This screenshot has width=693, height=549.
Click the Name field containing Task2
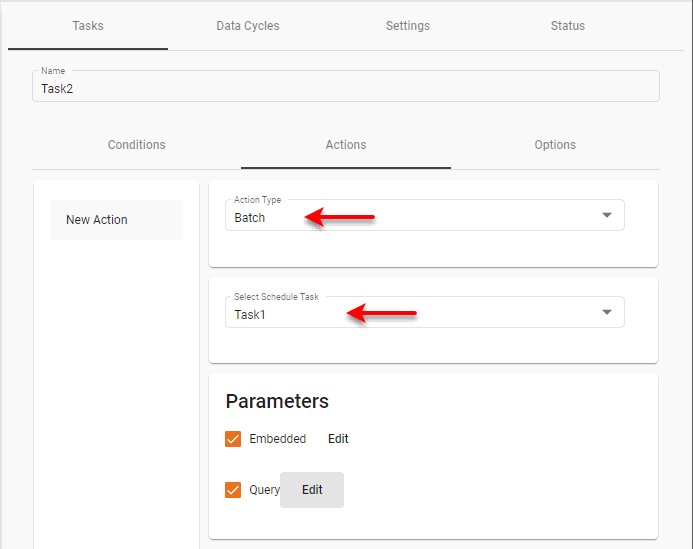click(346, 88)
